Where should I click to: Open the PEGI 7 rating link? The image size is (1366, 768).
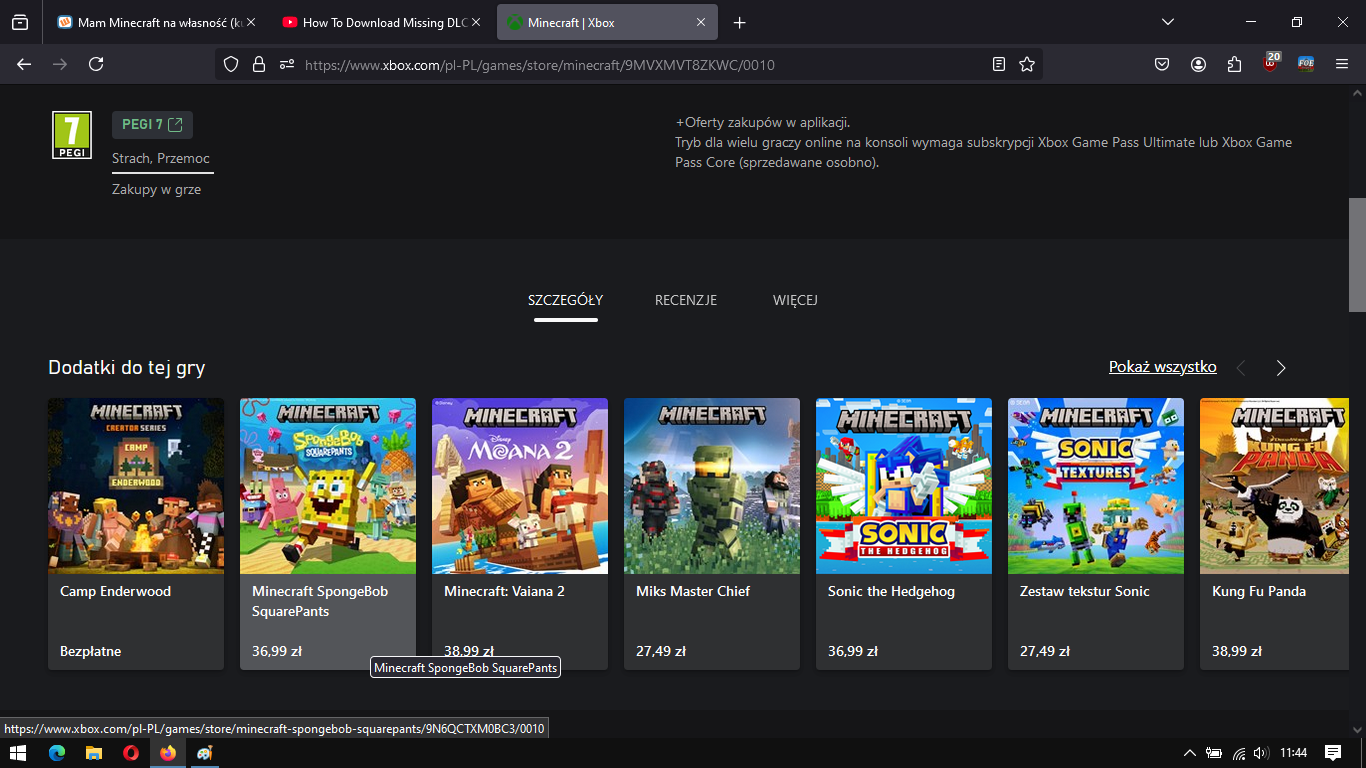(x=152, y=125)
